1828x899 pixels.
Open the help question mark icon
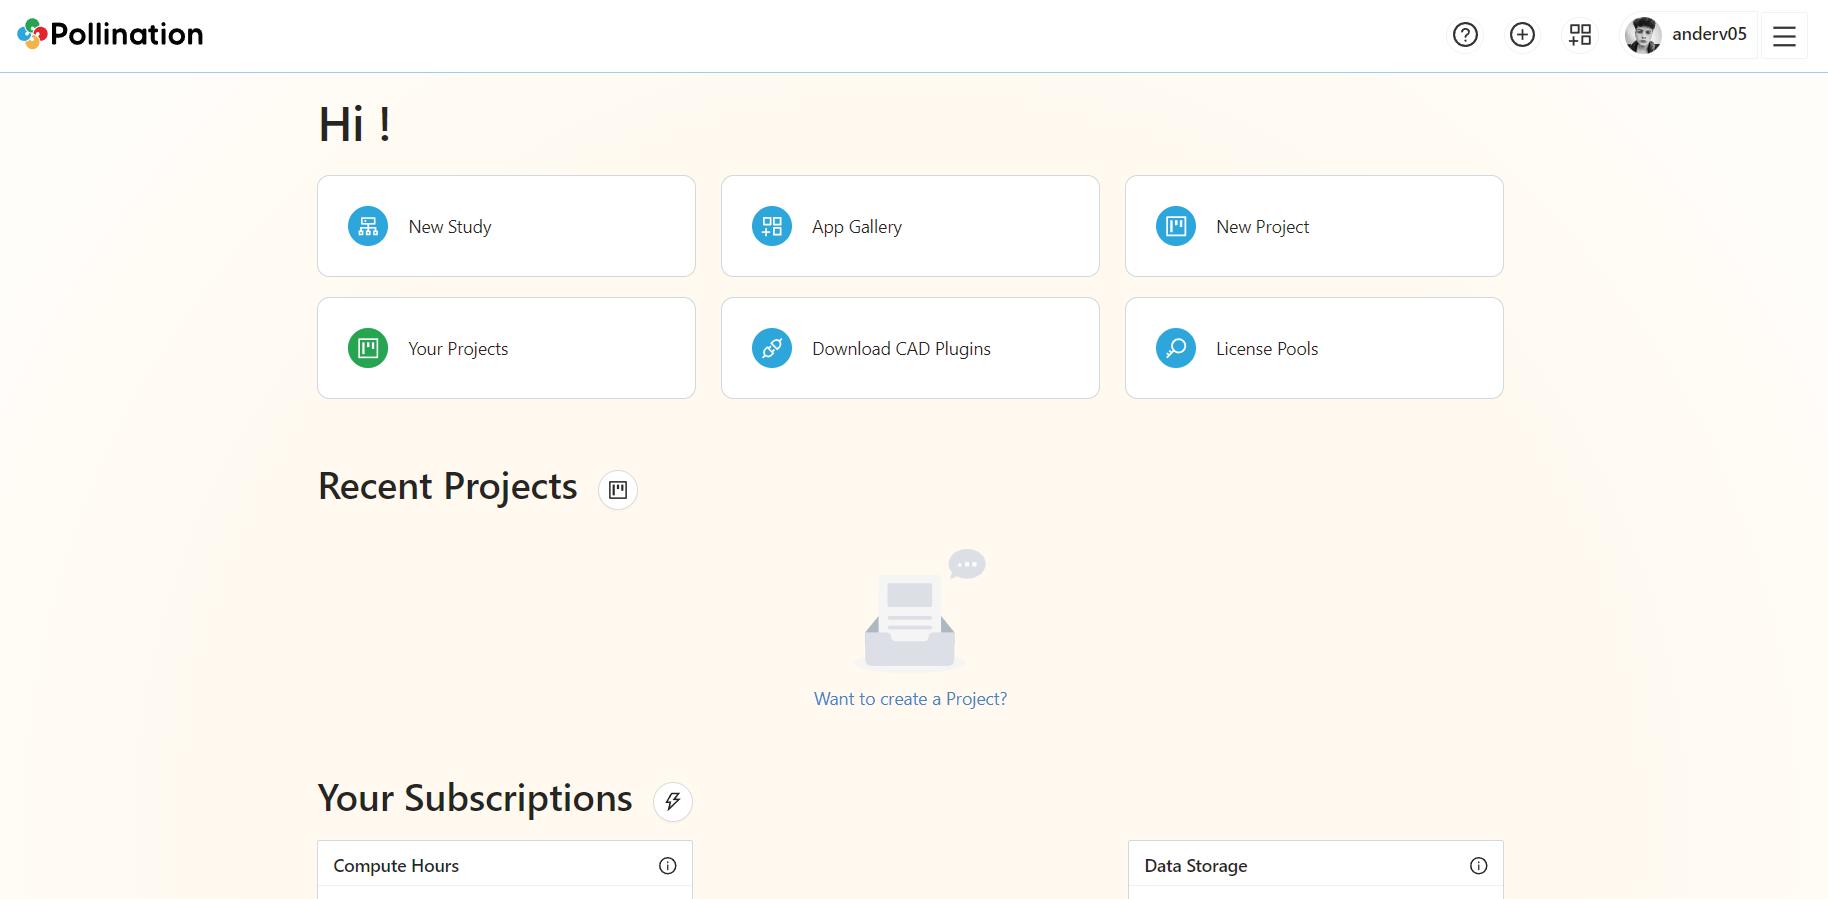pos(1465,35)
